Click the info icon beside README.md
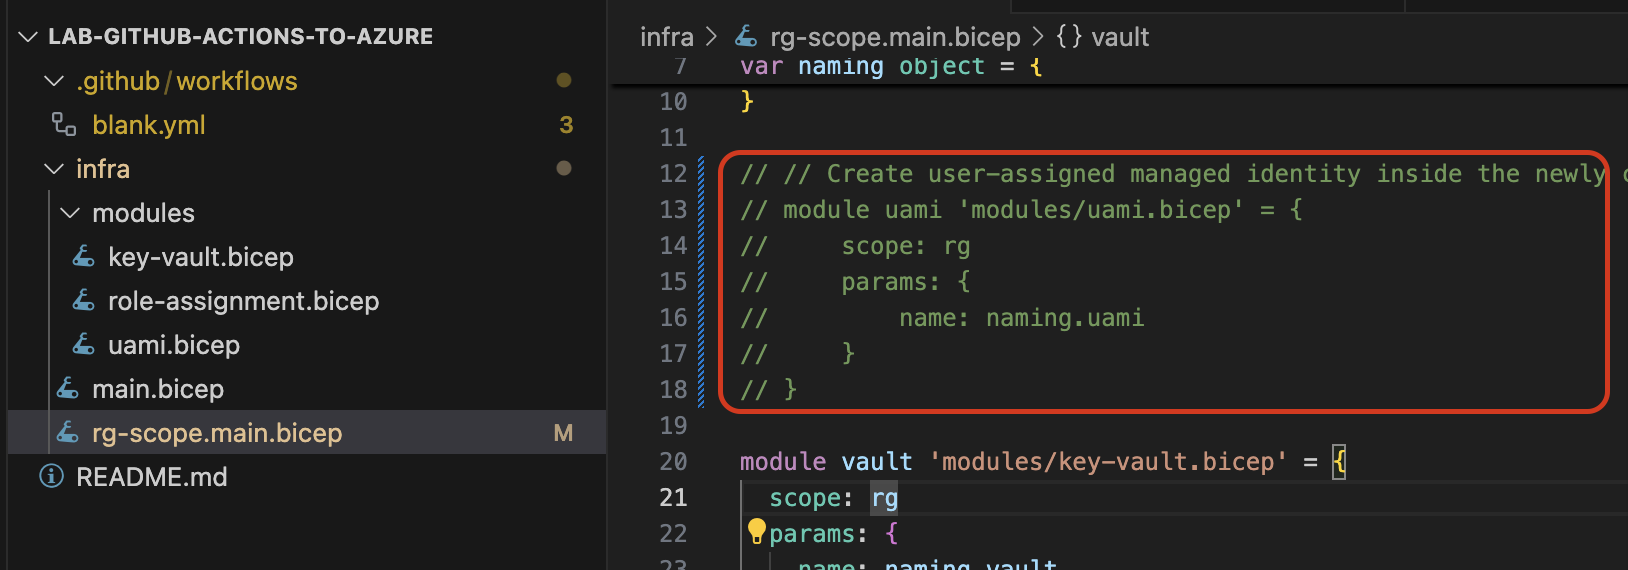Viewport: 1628px width, 570px height. tap(51, 477)
